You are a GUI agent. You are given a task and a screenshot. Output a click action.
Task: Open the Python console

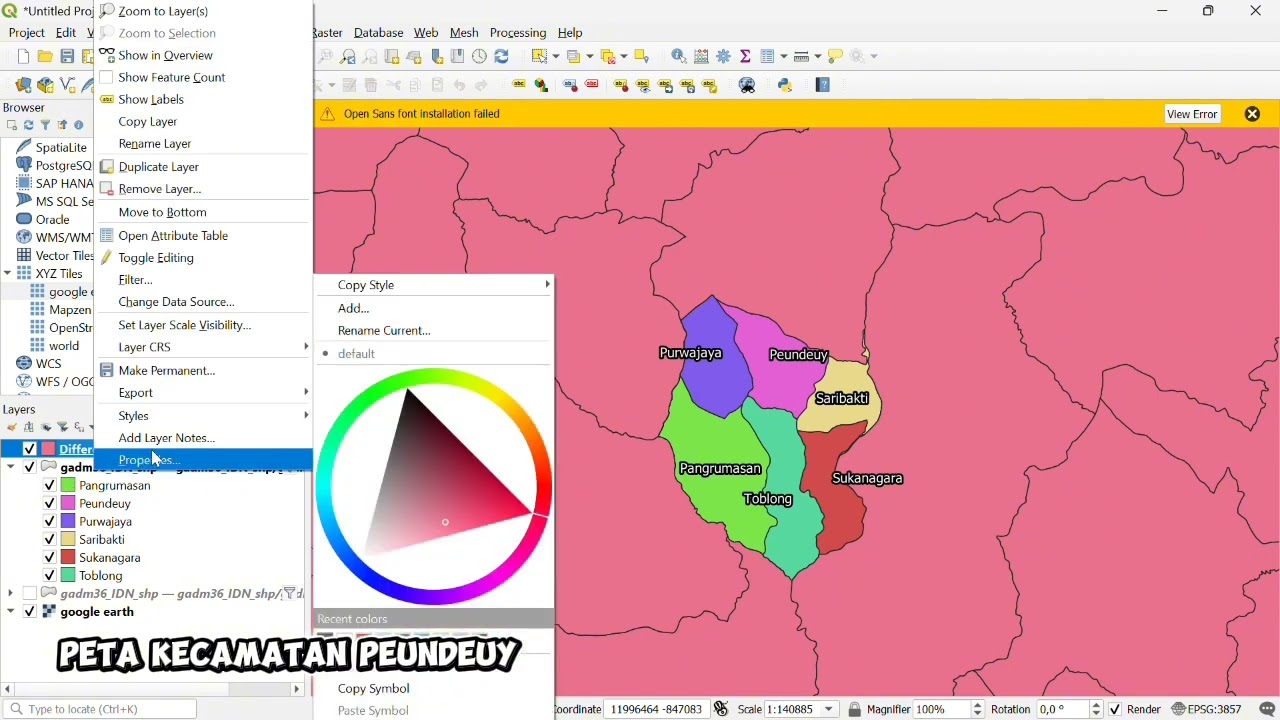coord(785,86)
